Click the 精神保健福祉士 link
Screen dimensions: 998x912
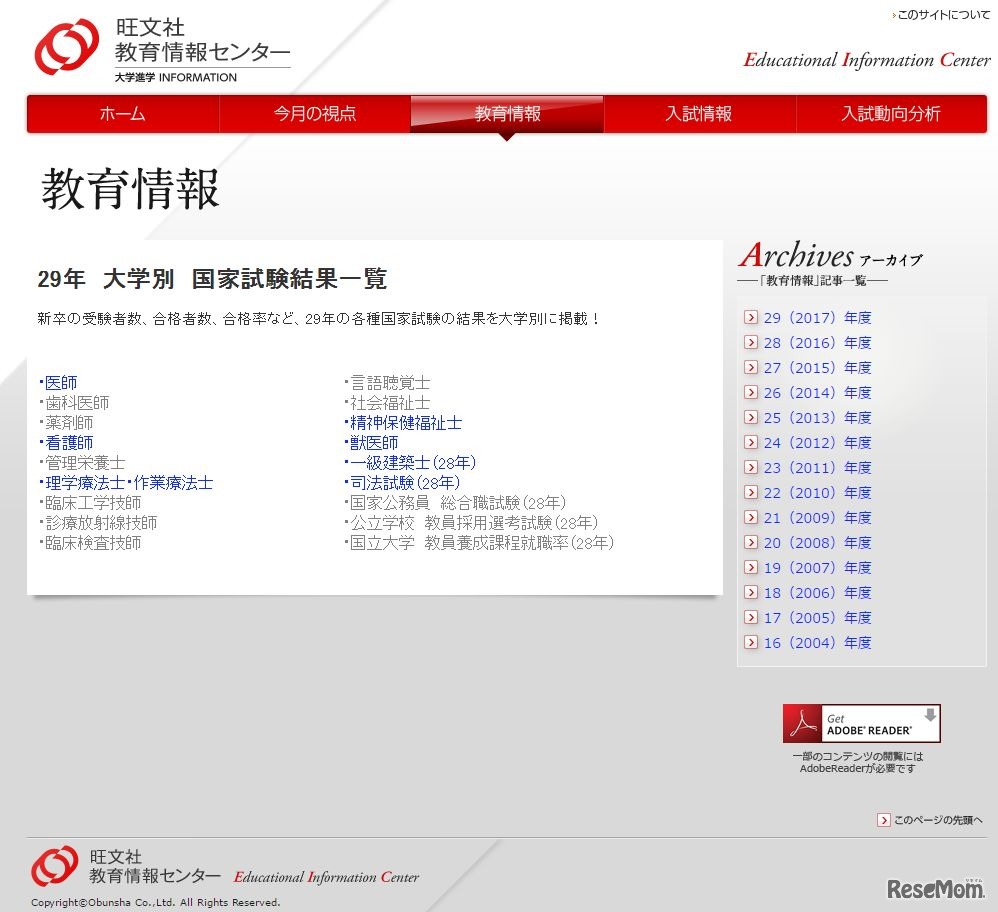point(405,422)
